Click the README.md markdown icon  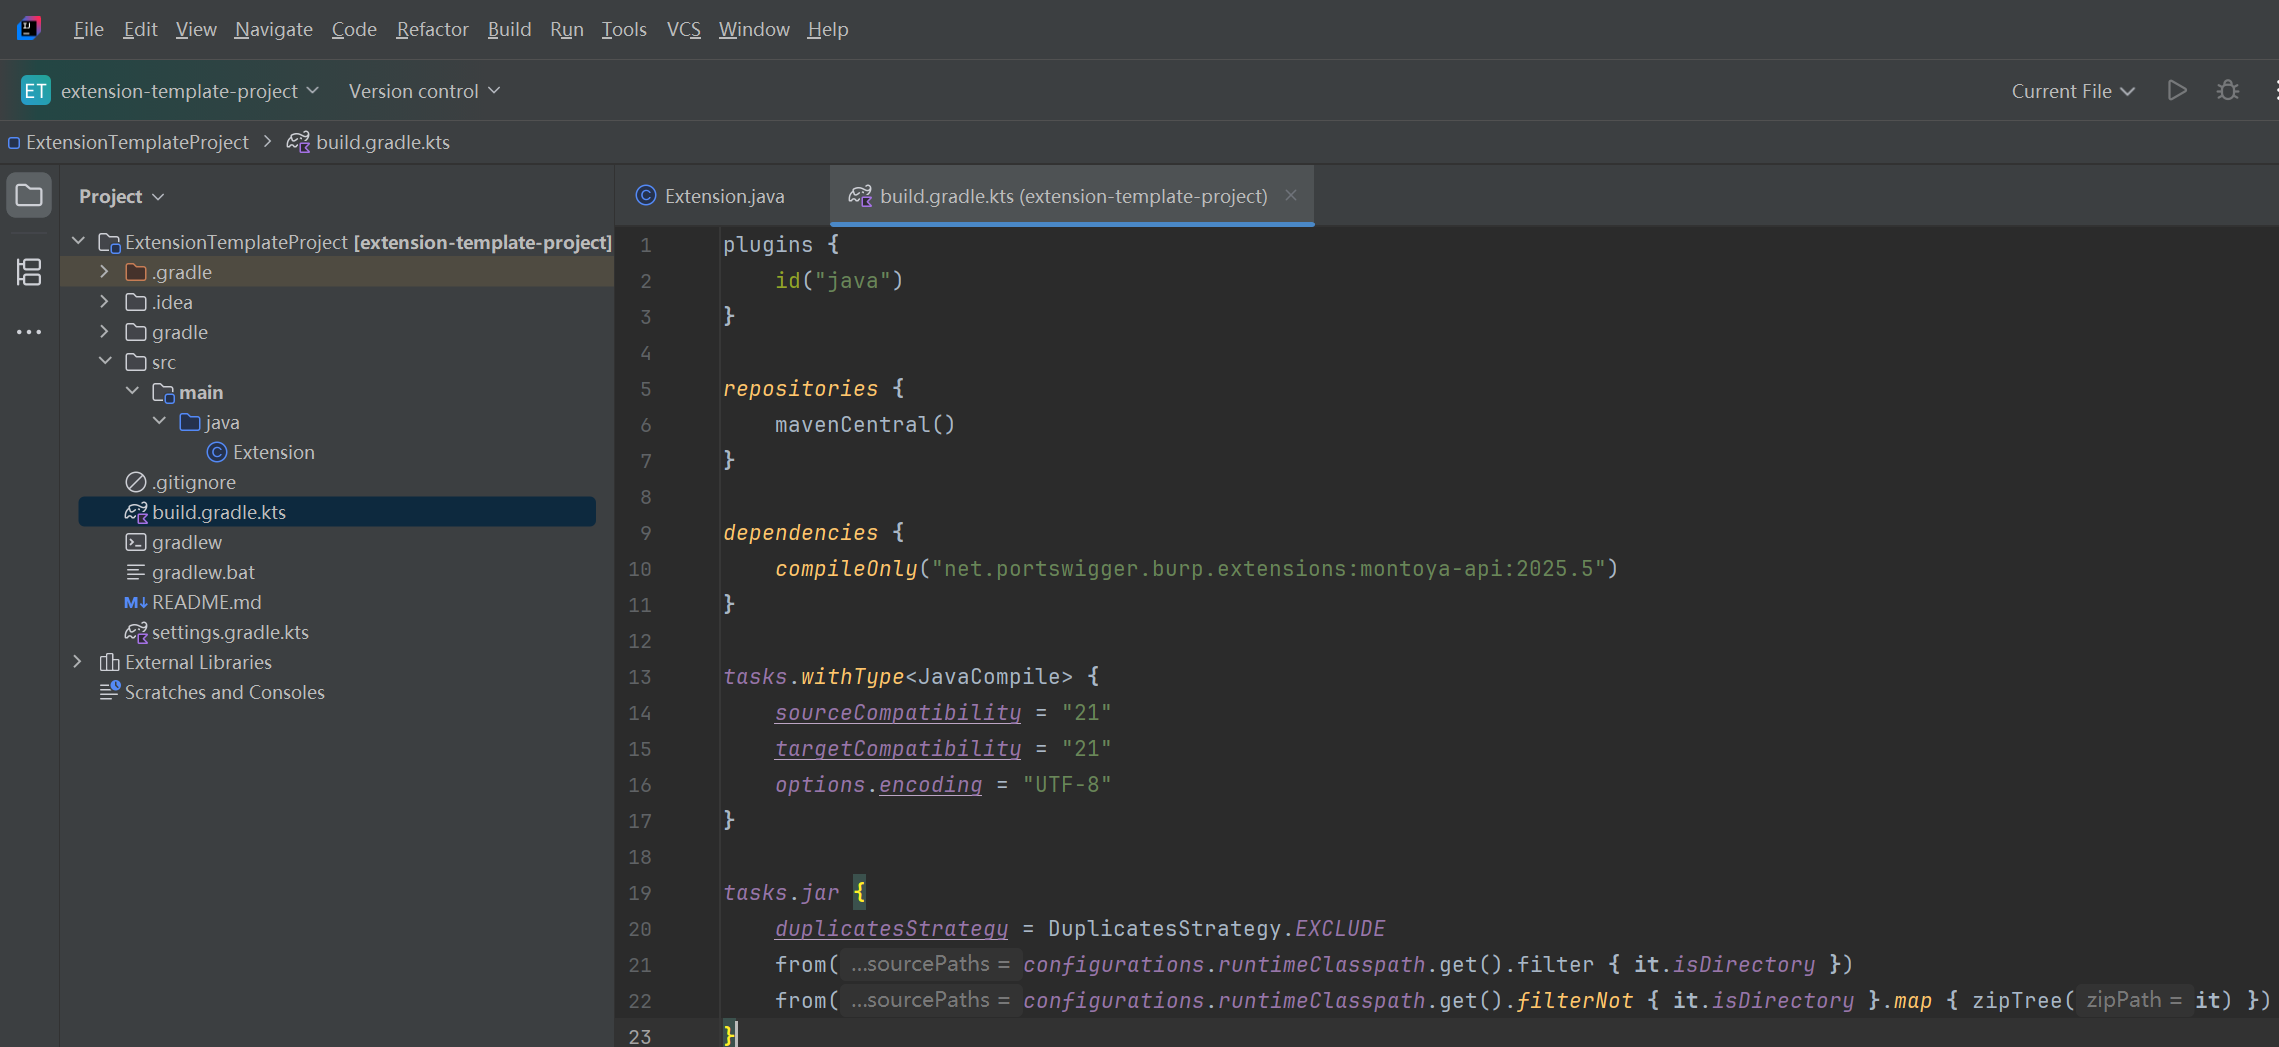click(x=136, y=602)
